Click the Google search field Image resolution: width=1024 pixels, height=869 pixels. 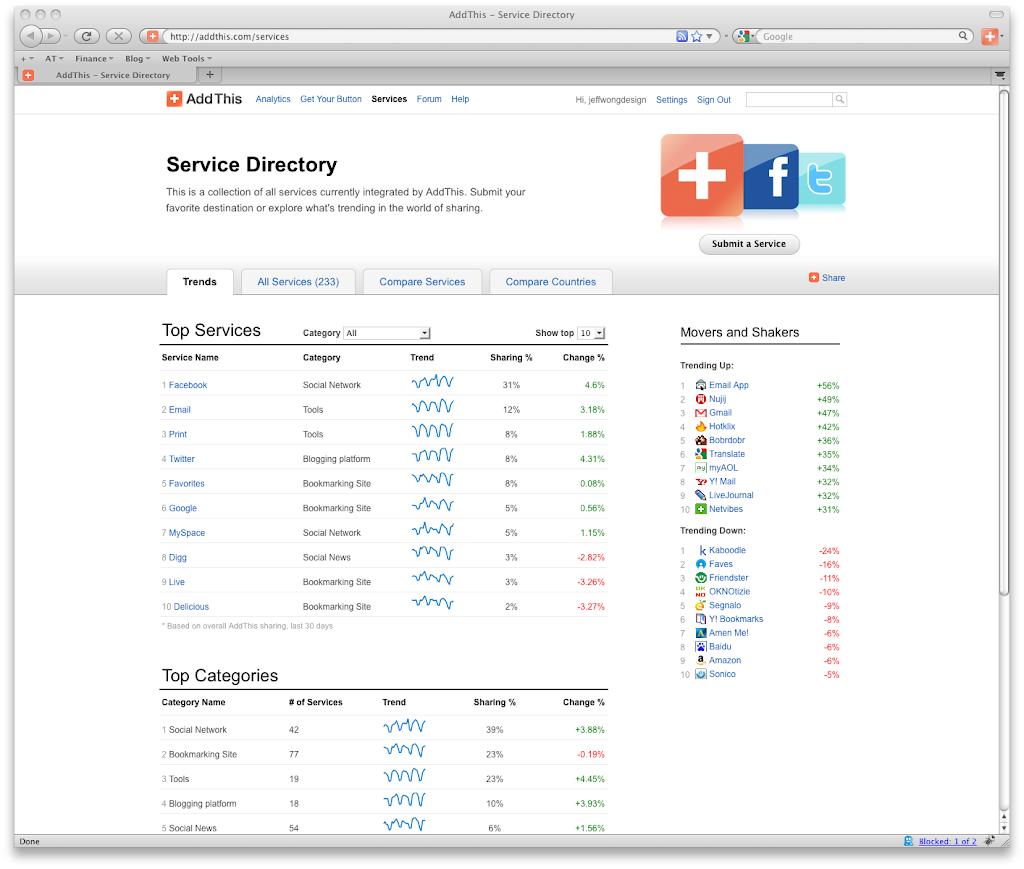pyautogui.click(x=858, y=37)
